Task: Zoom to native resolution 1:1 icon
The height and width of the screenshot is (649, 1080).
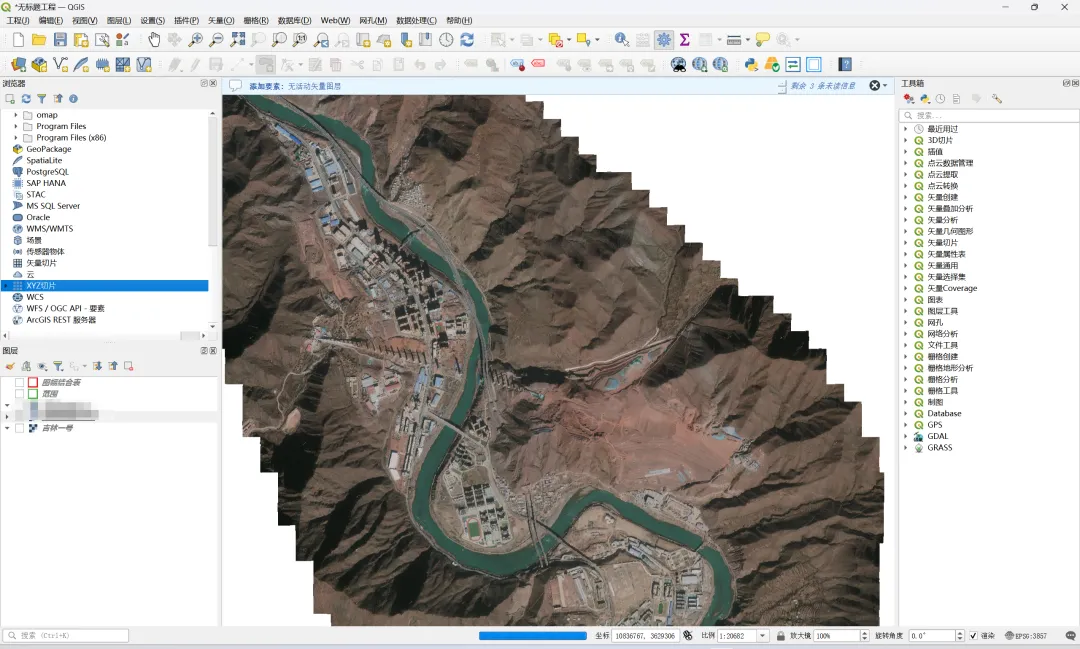Action: pyautogui.click(x=300, y=40)
